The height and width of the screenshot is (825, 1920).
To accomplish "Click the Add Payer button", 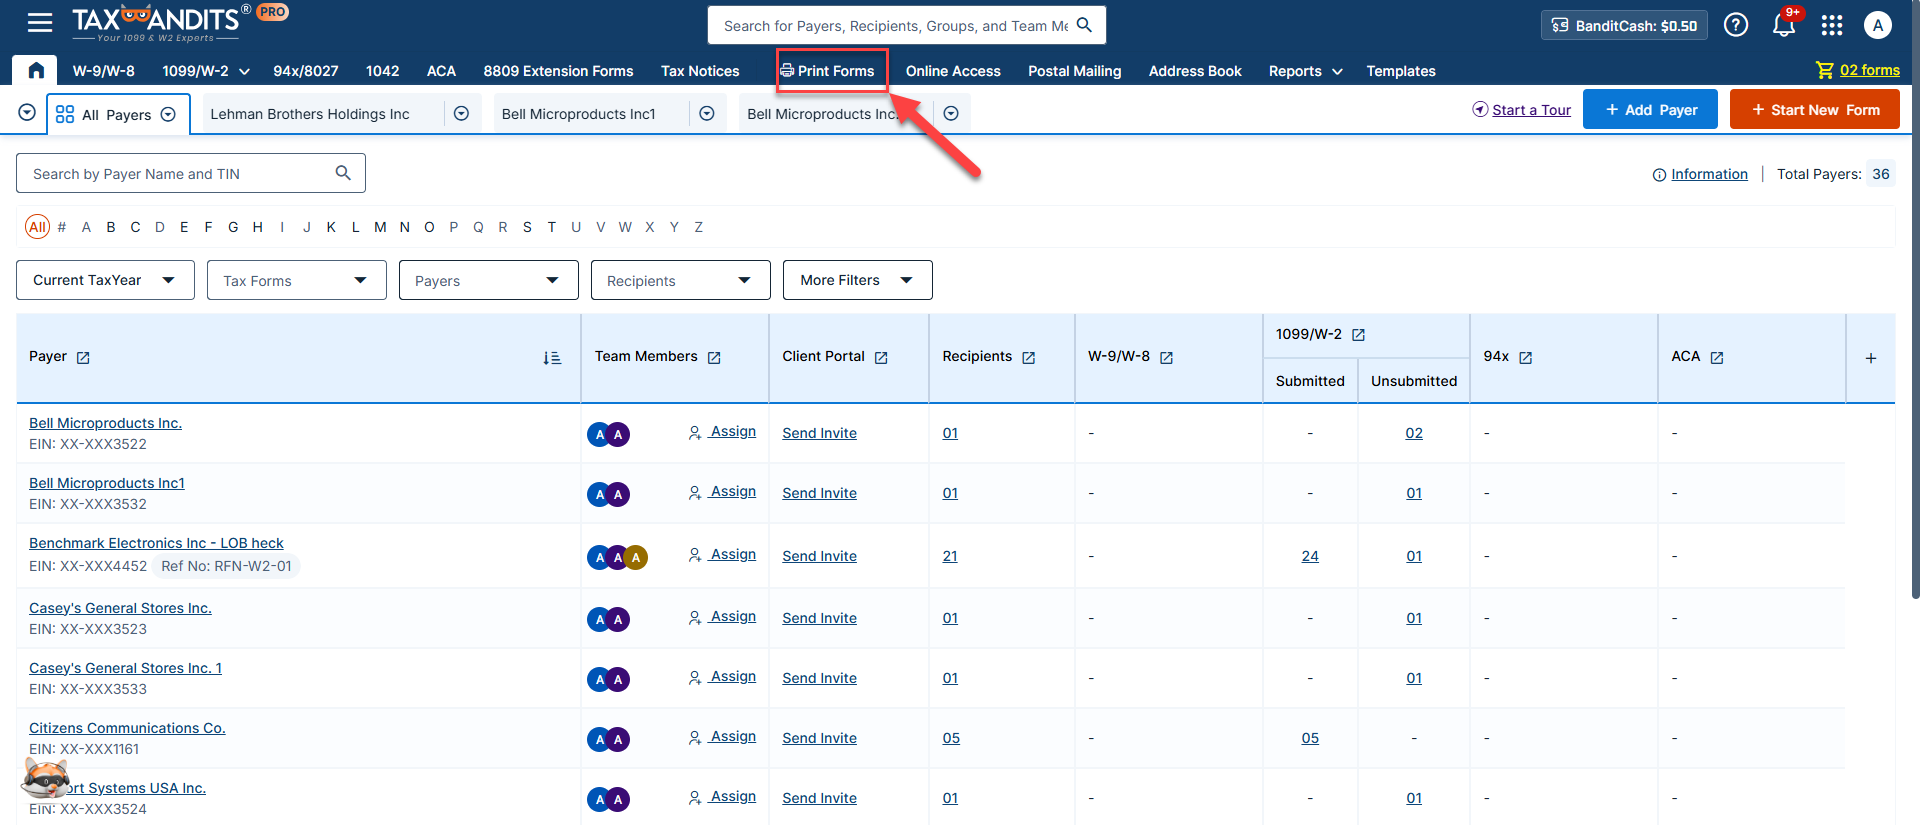I will pyautogui.click(x=1650, y=109).
